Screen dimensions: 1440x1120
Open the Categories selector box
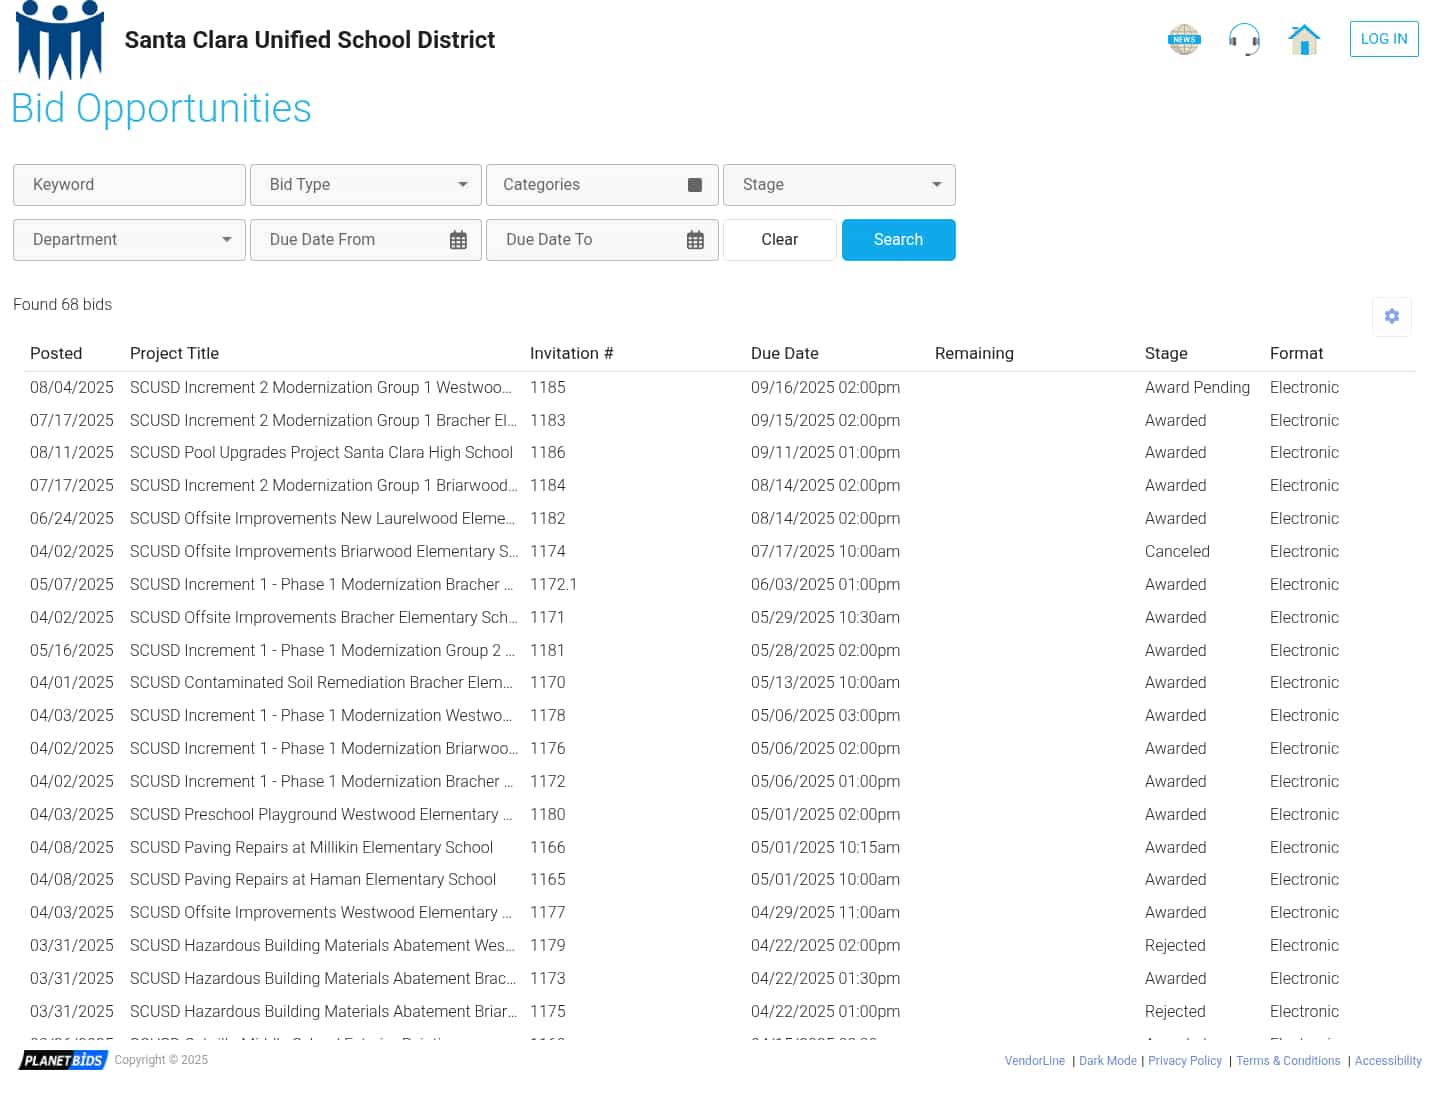point(601,185)
